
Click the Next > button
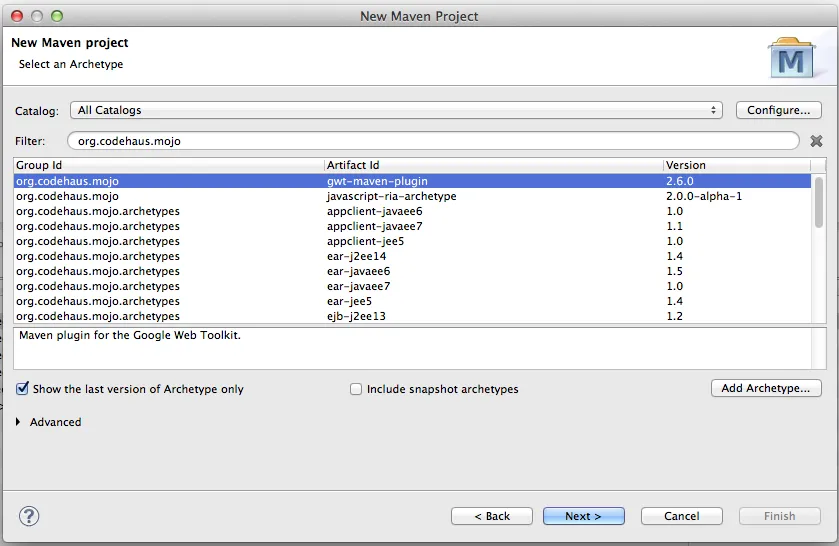point(583,516)
